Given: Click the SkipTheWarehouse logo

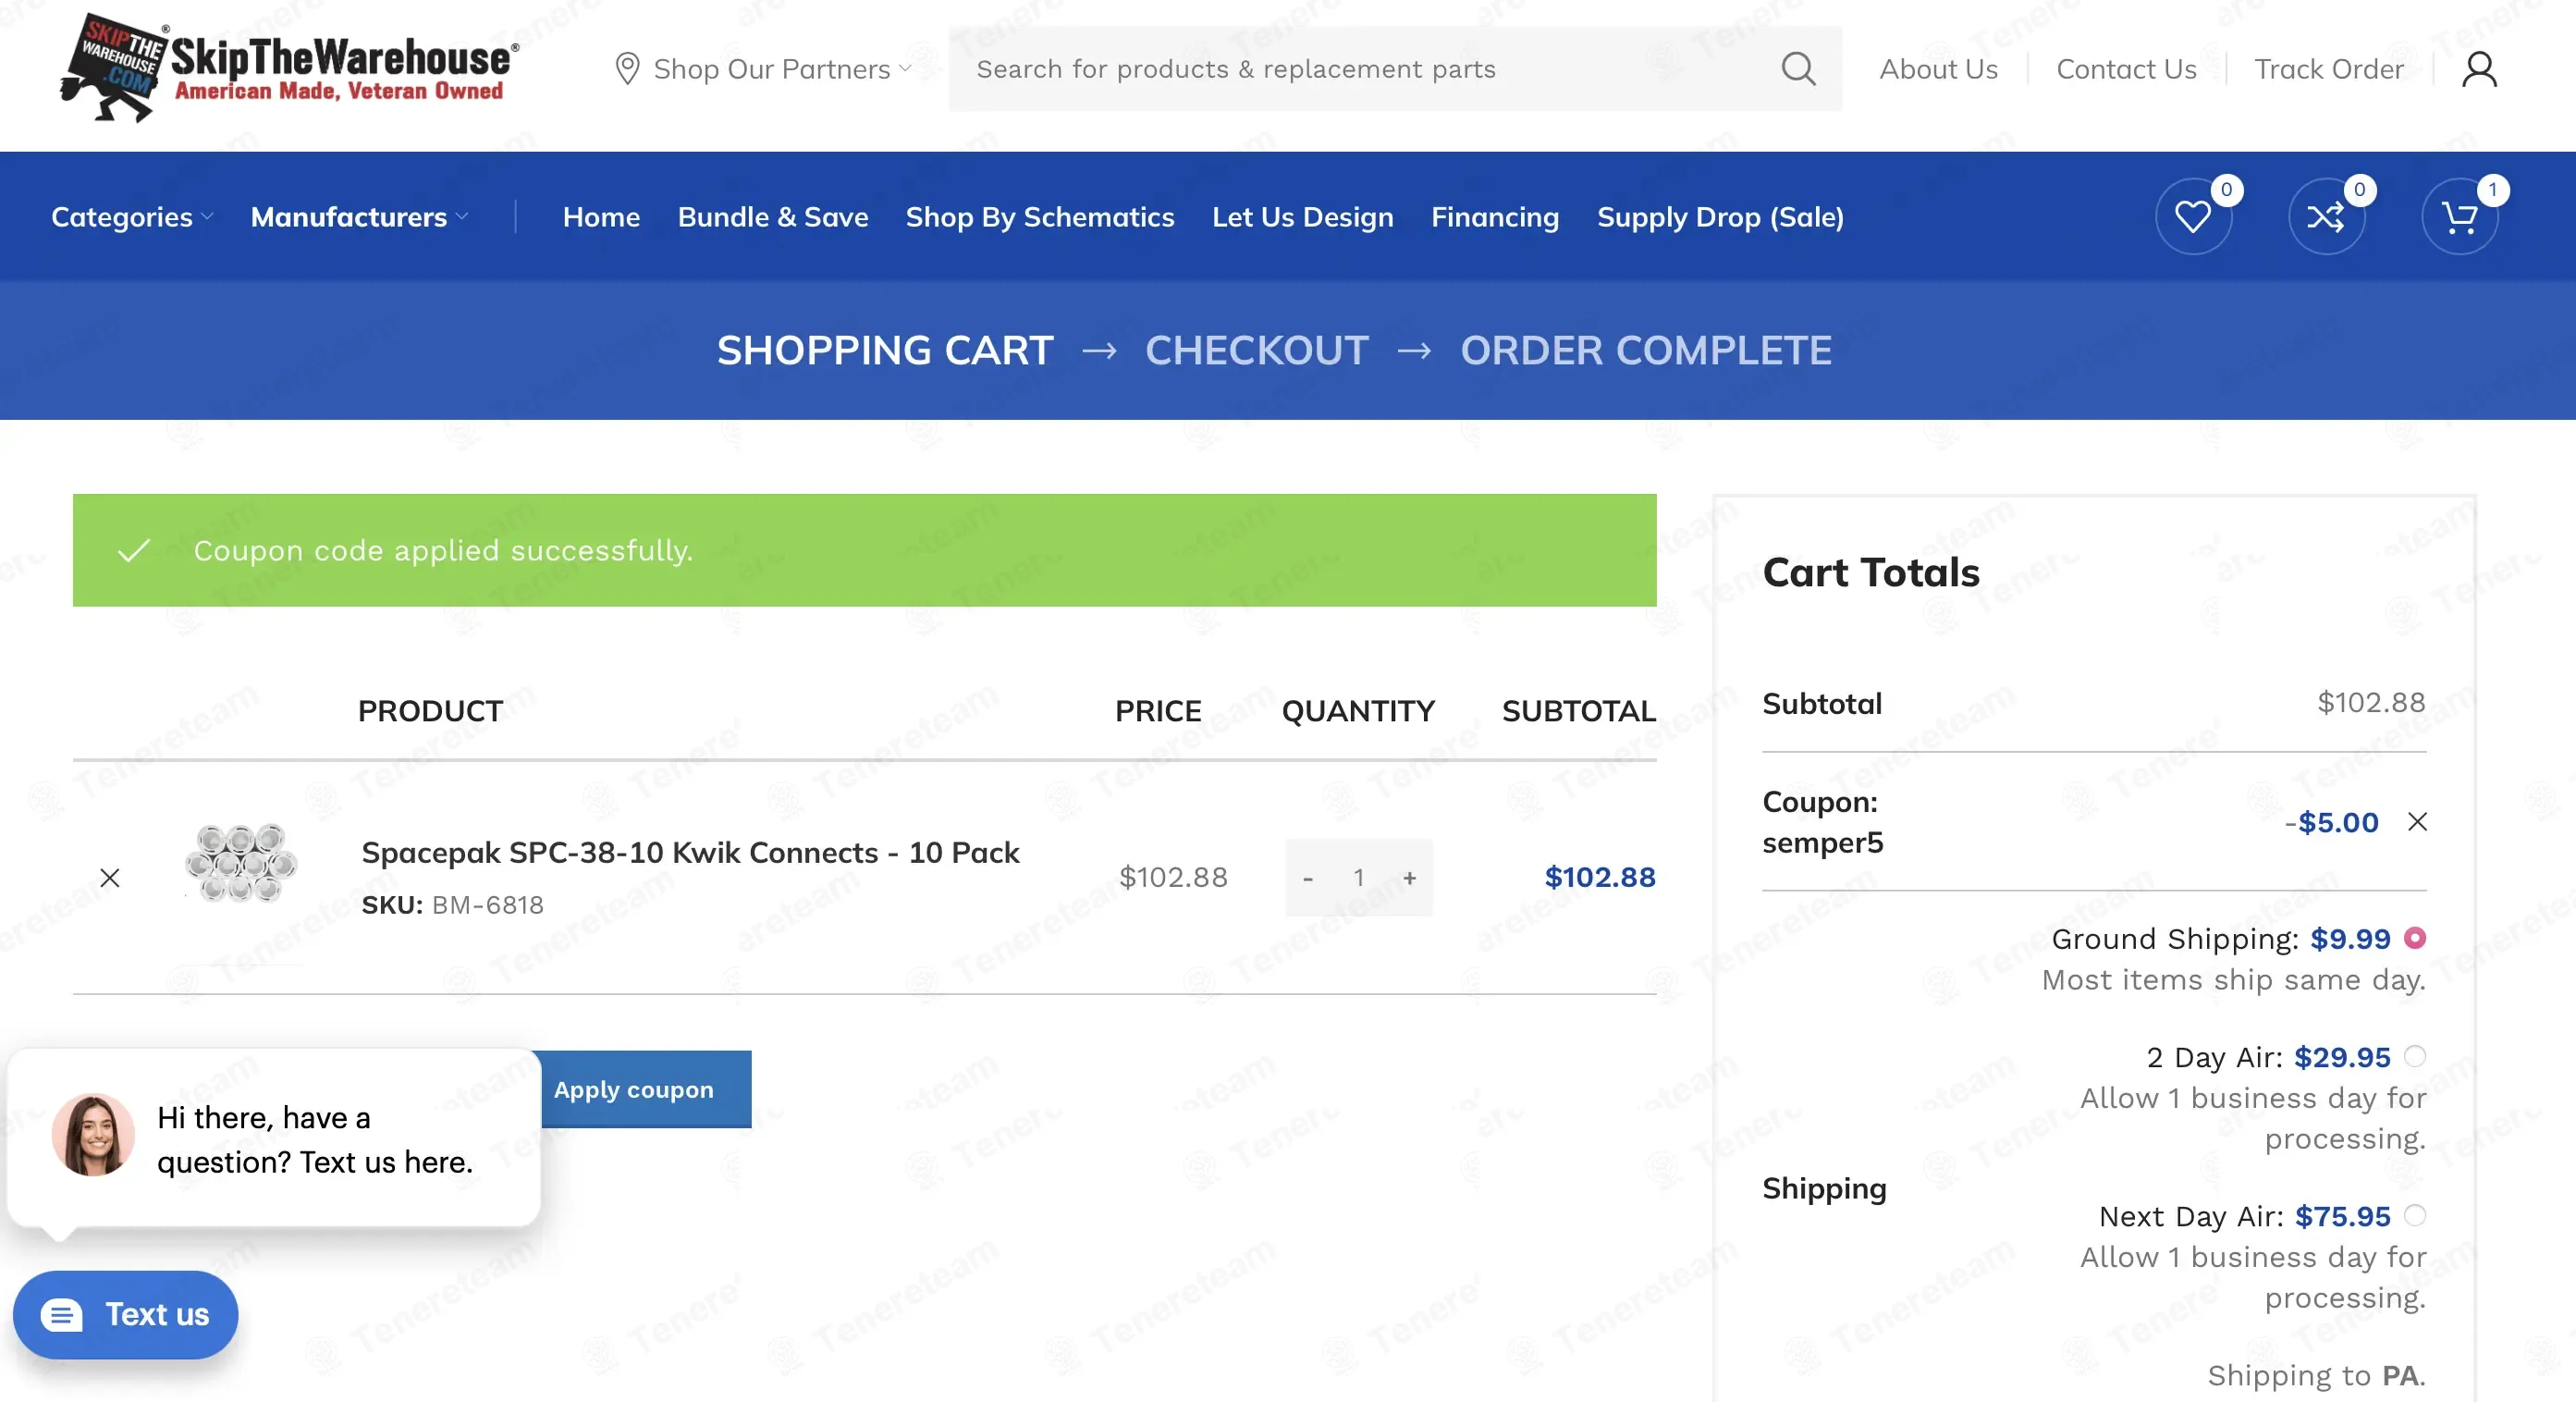Looking at the screenshot, I should 290,68.
